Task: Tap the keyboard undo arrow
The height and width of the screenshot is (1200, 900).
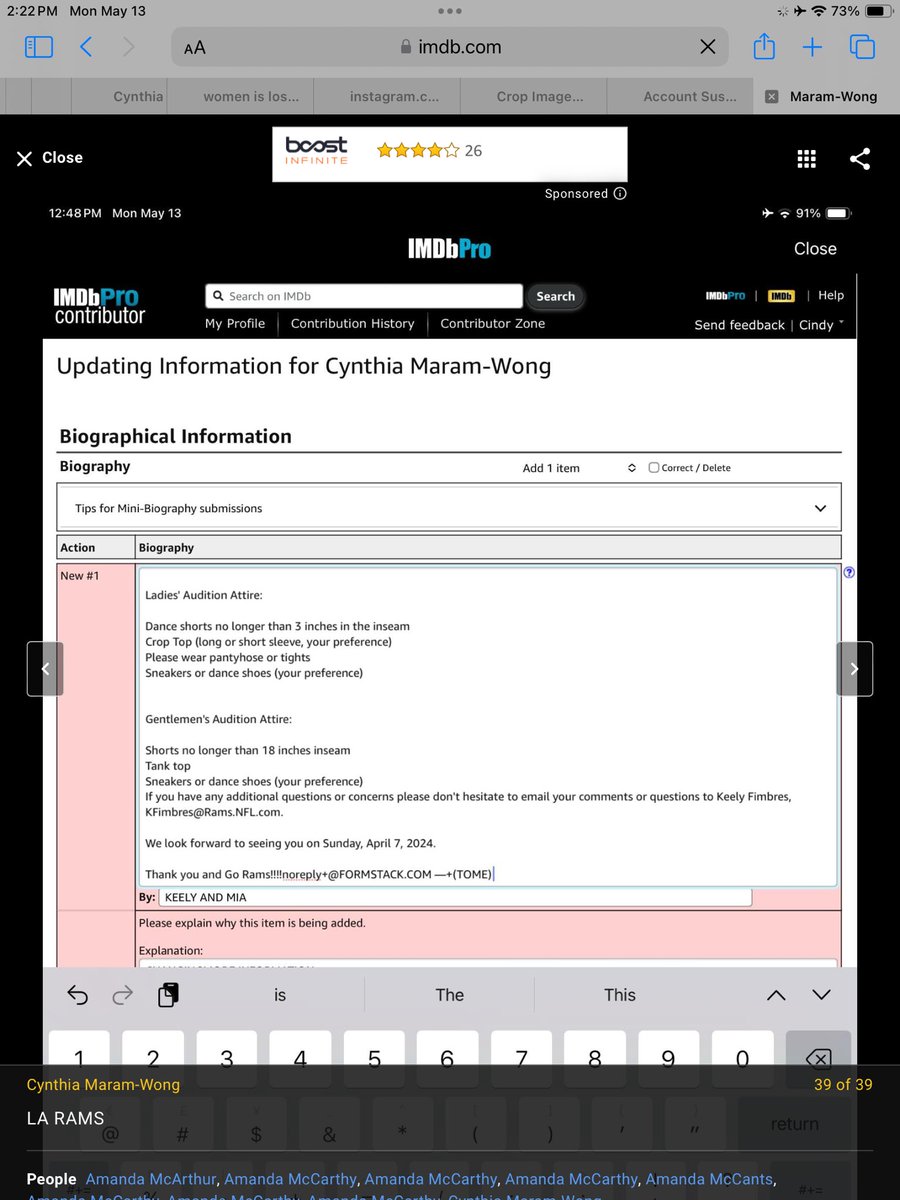Action: pos(78,995)
